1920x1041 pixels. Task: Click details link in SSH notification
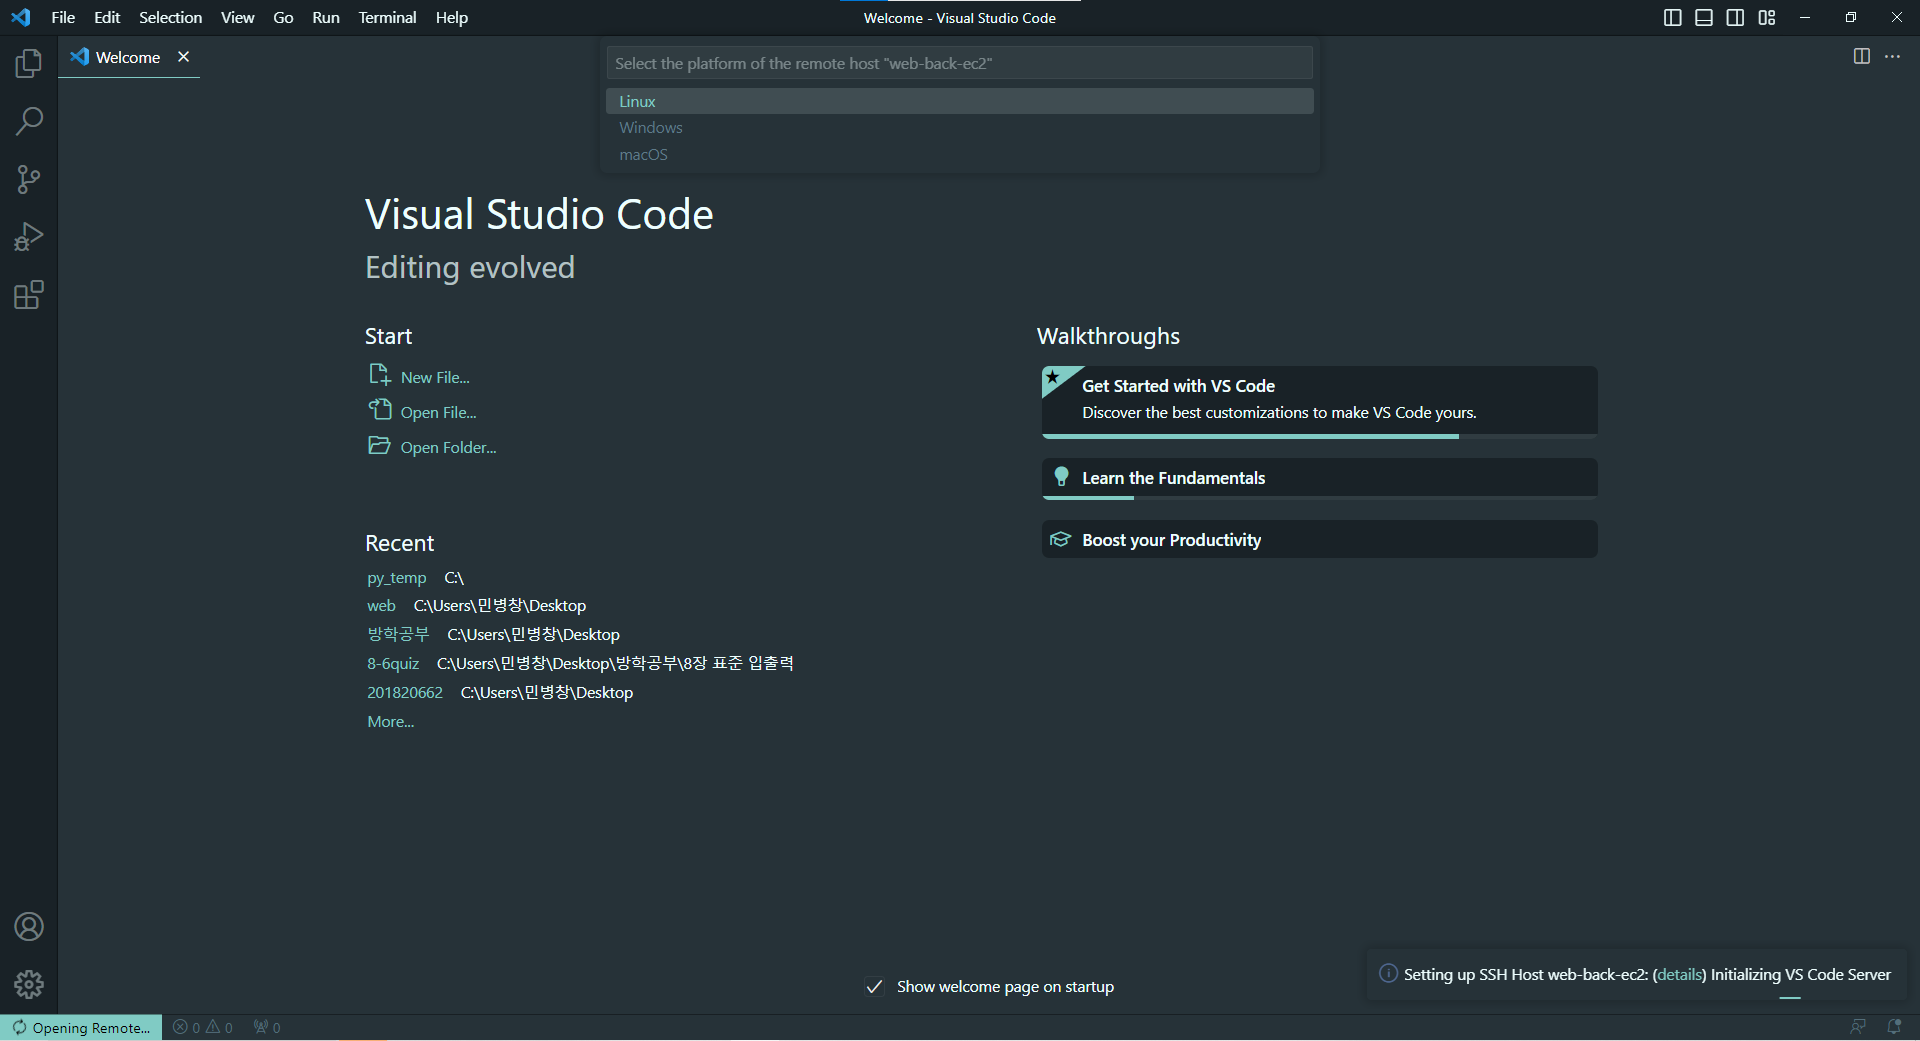click(x=1680, y=974)
